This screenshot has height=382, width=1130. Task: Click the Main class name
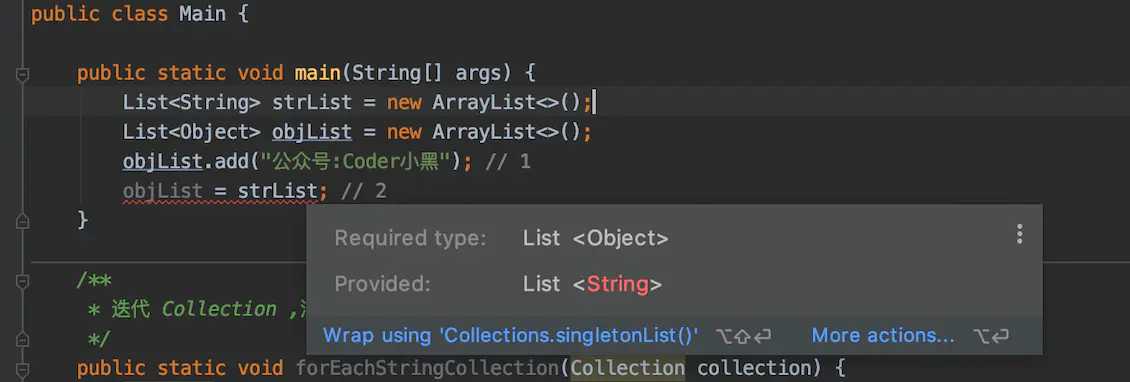[203, 14]
